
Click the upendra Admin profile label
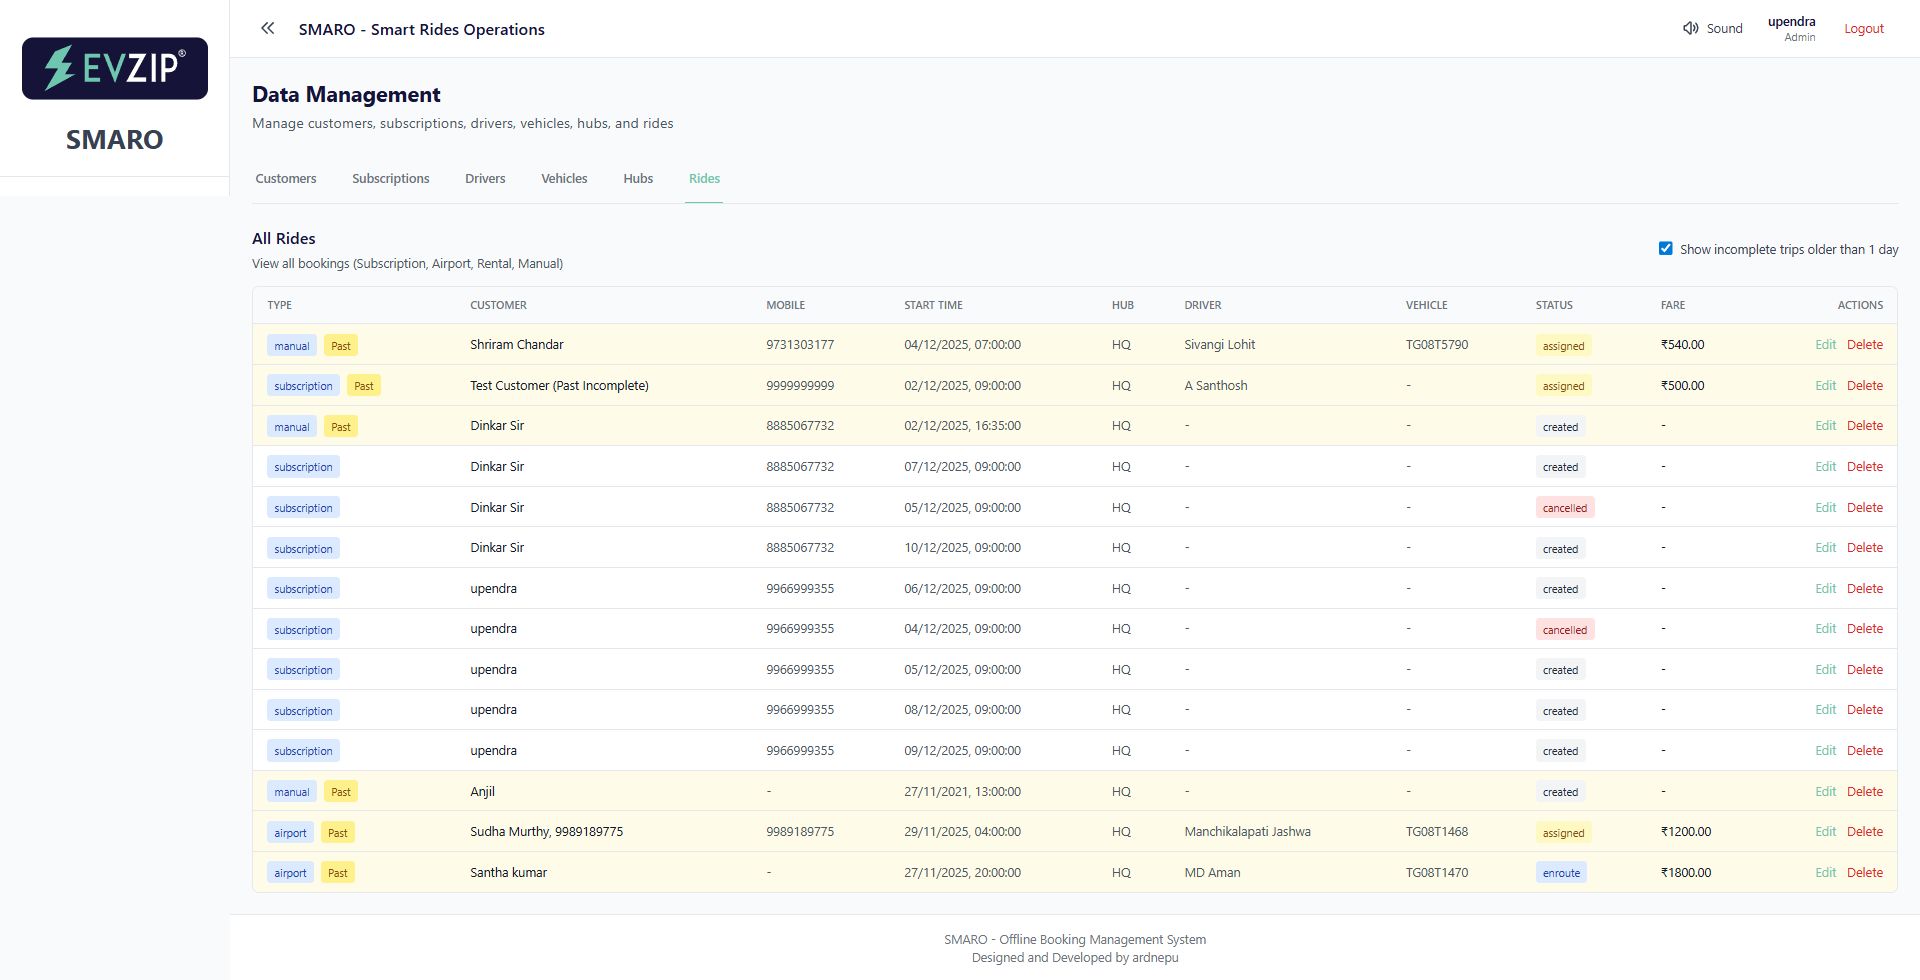click(x=1792, y=28)
